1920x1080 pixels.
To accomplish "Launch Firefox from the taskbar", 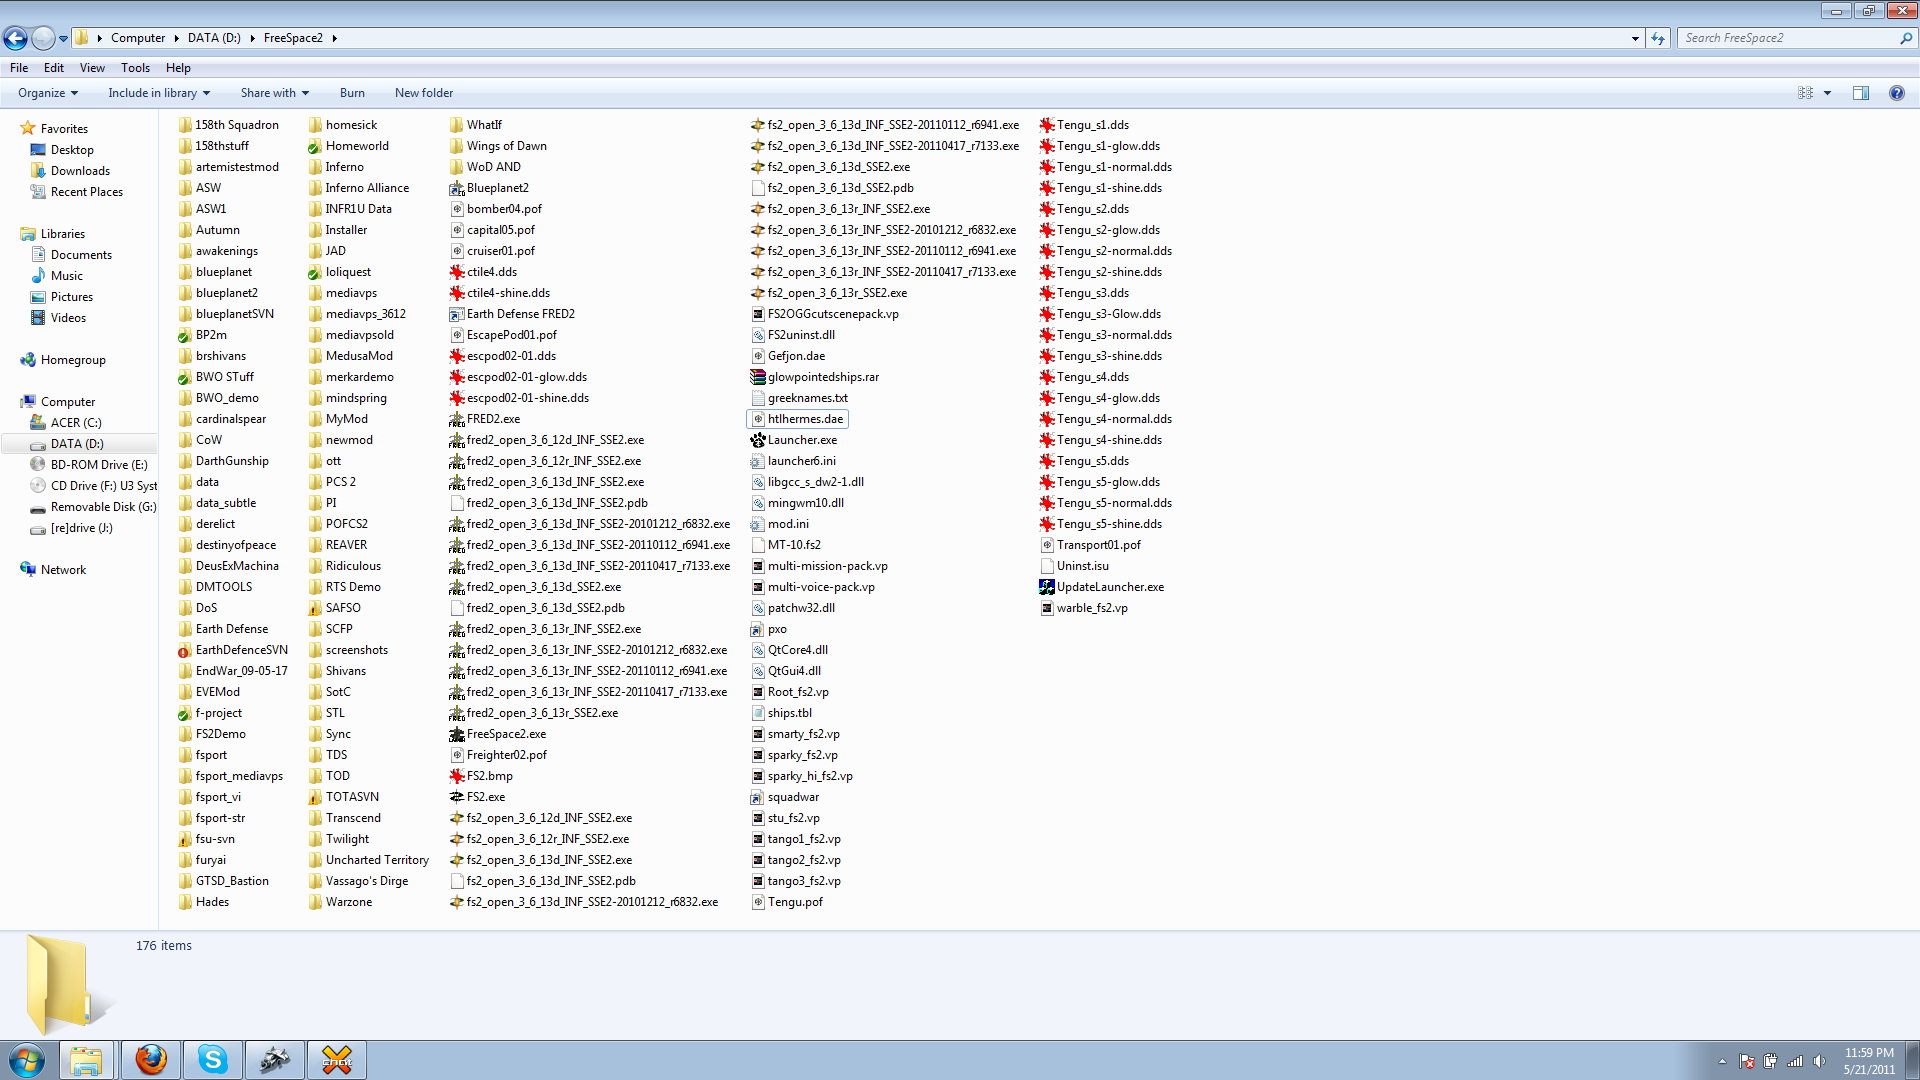I will [151, 1060].
